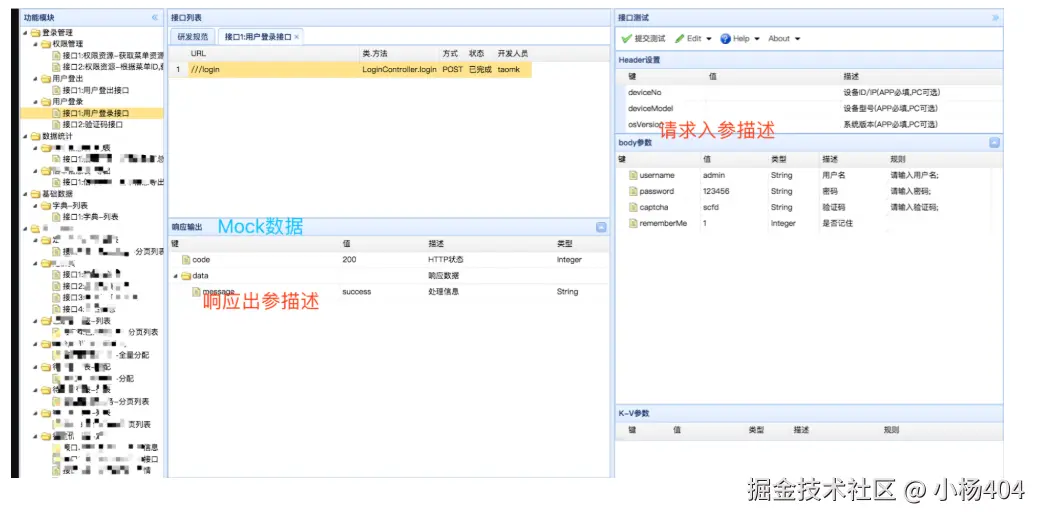This screenshot has width=1041, height=520.
Task: Collapse the 功能模块 panel with double-arrow icon
Action: tap(155, 17)
